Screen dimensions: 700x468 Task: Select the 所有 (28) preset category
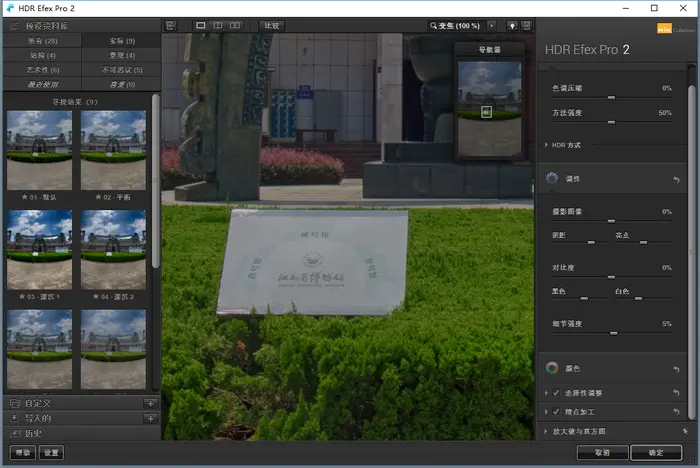tap(42, 41)
